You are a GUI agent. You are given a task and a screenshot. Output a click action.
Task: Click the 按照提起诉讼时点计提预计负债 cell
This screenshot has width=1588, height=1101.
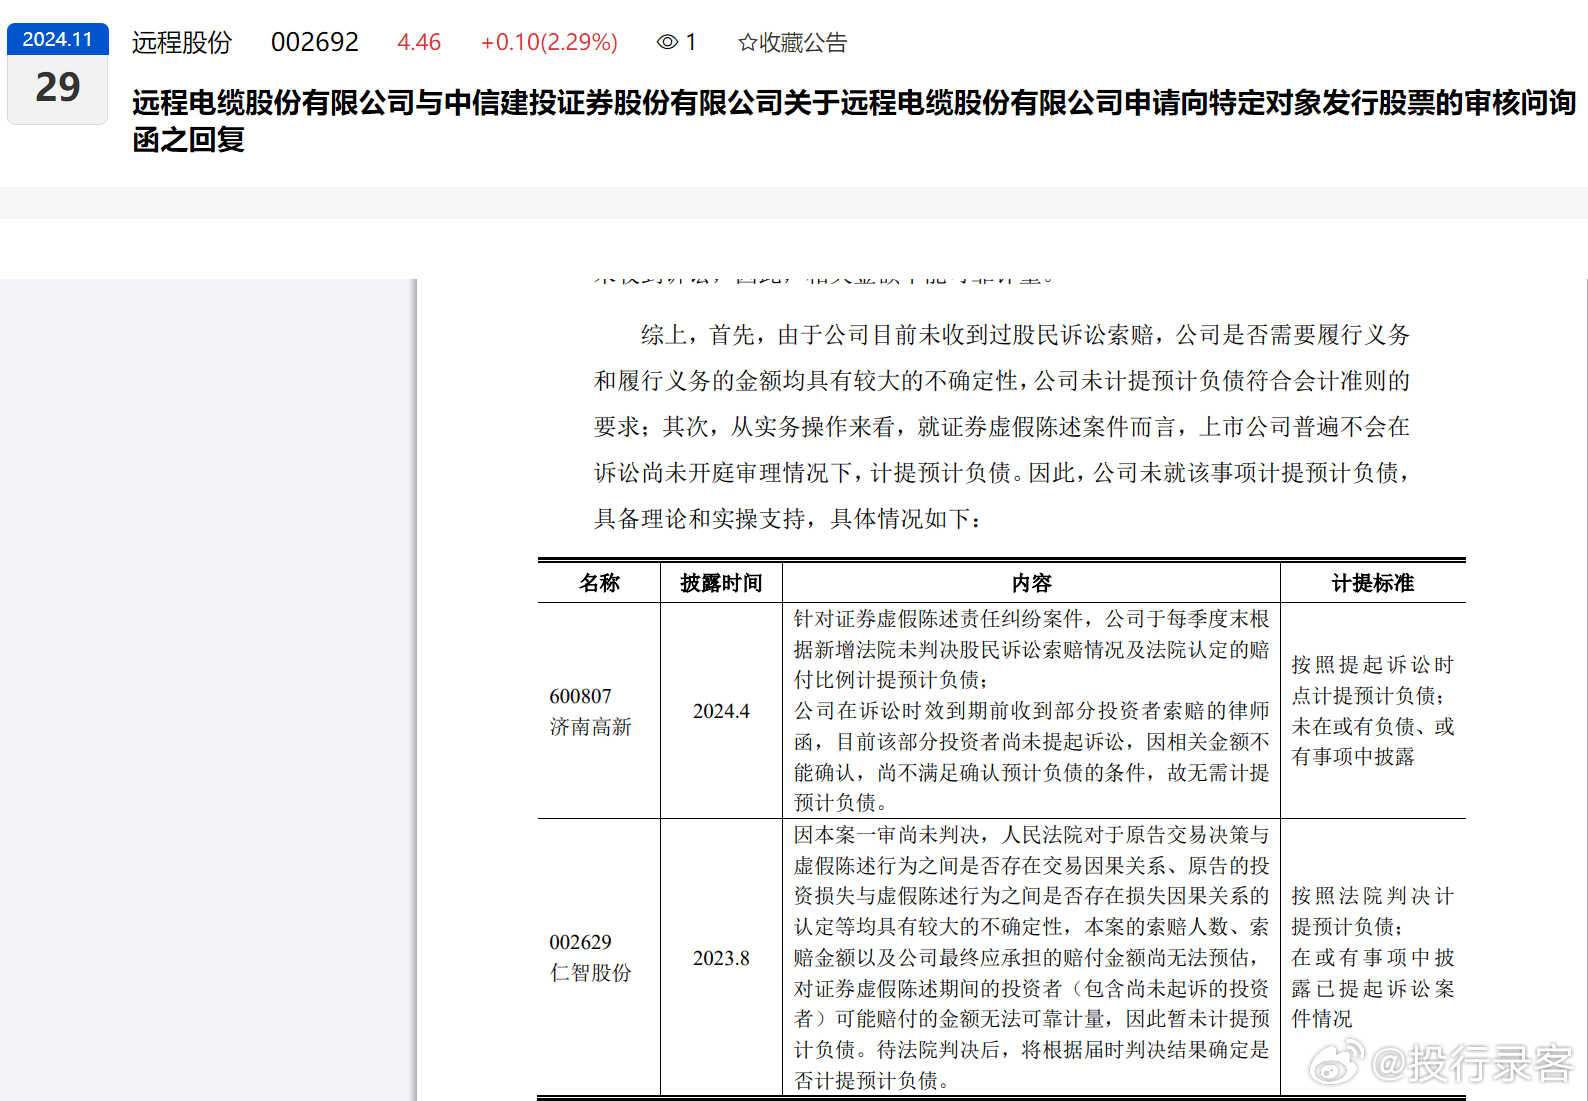click(1373, 711)
